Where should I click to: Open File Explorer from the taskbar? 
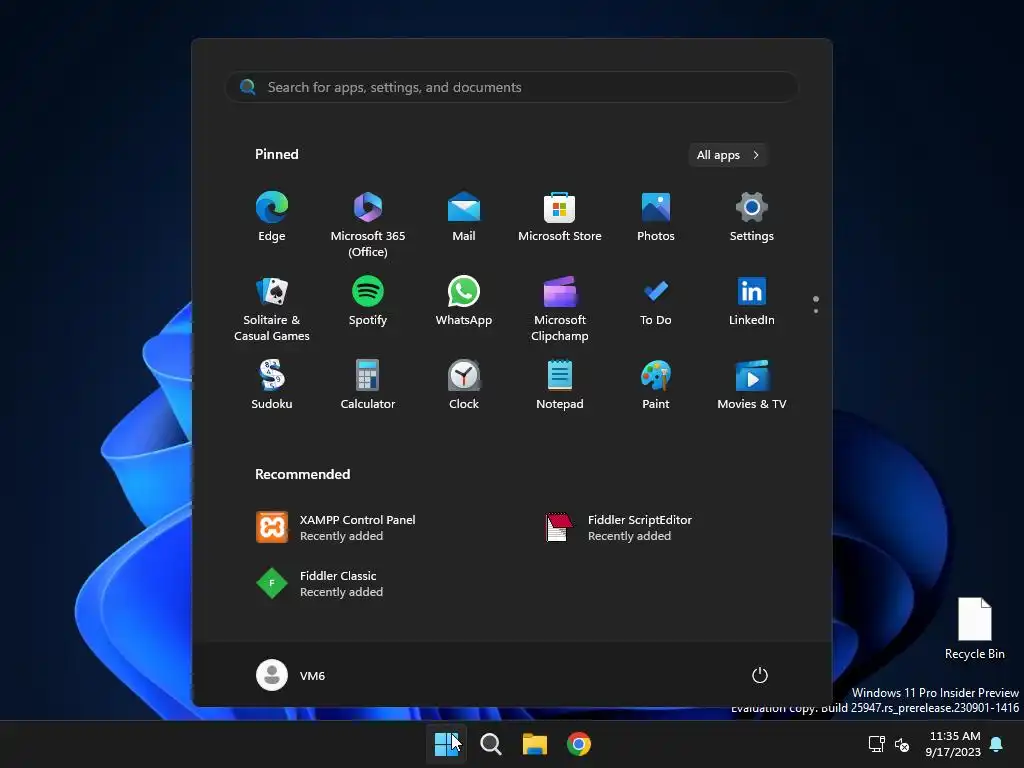pyautogui.click(x=535, y=744)
